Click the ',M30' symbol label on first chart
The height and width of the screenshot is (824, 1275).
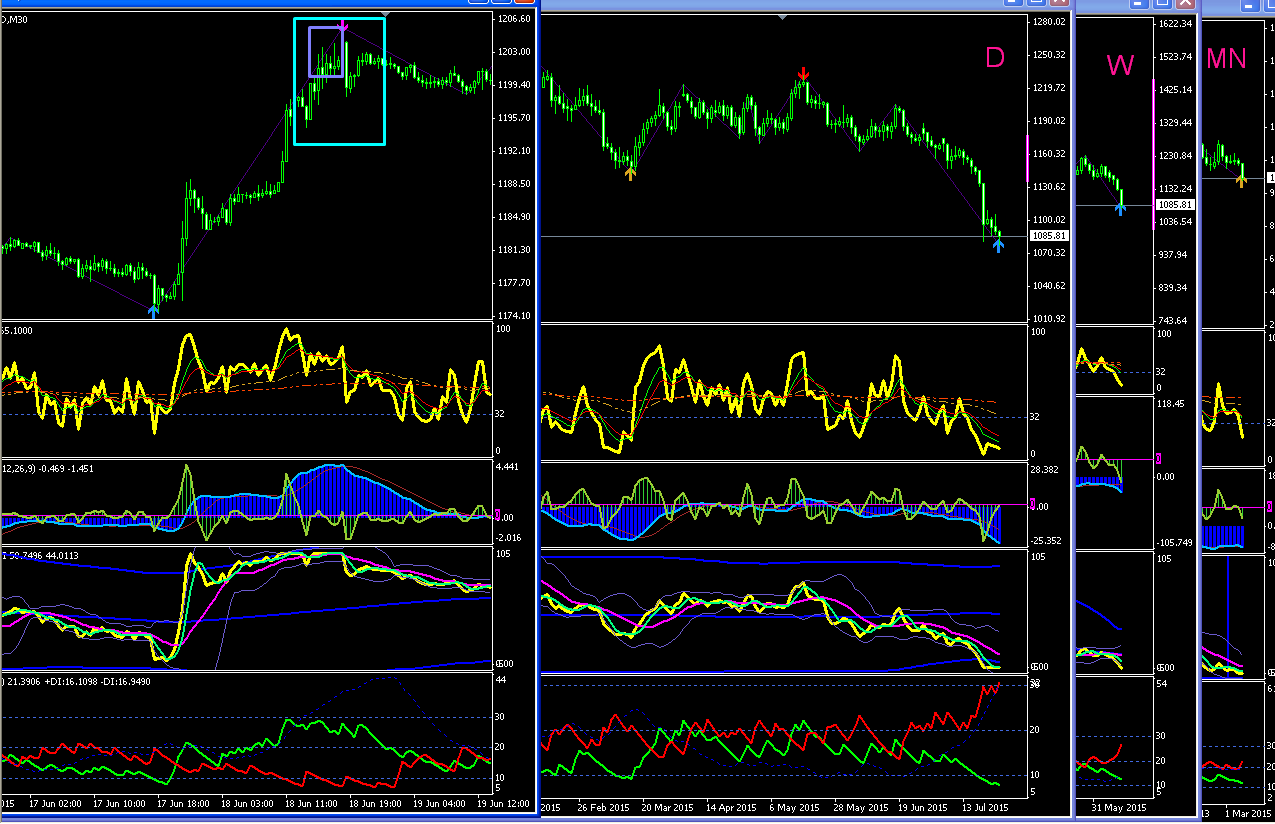pyautogui.click(x=16, y=19)
